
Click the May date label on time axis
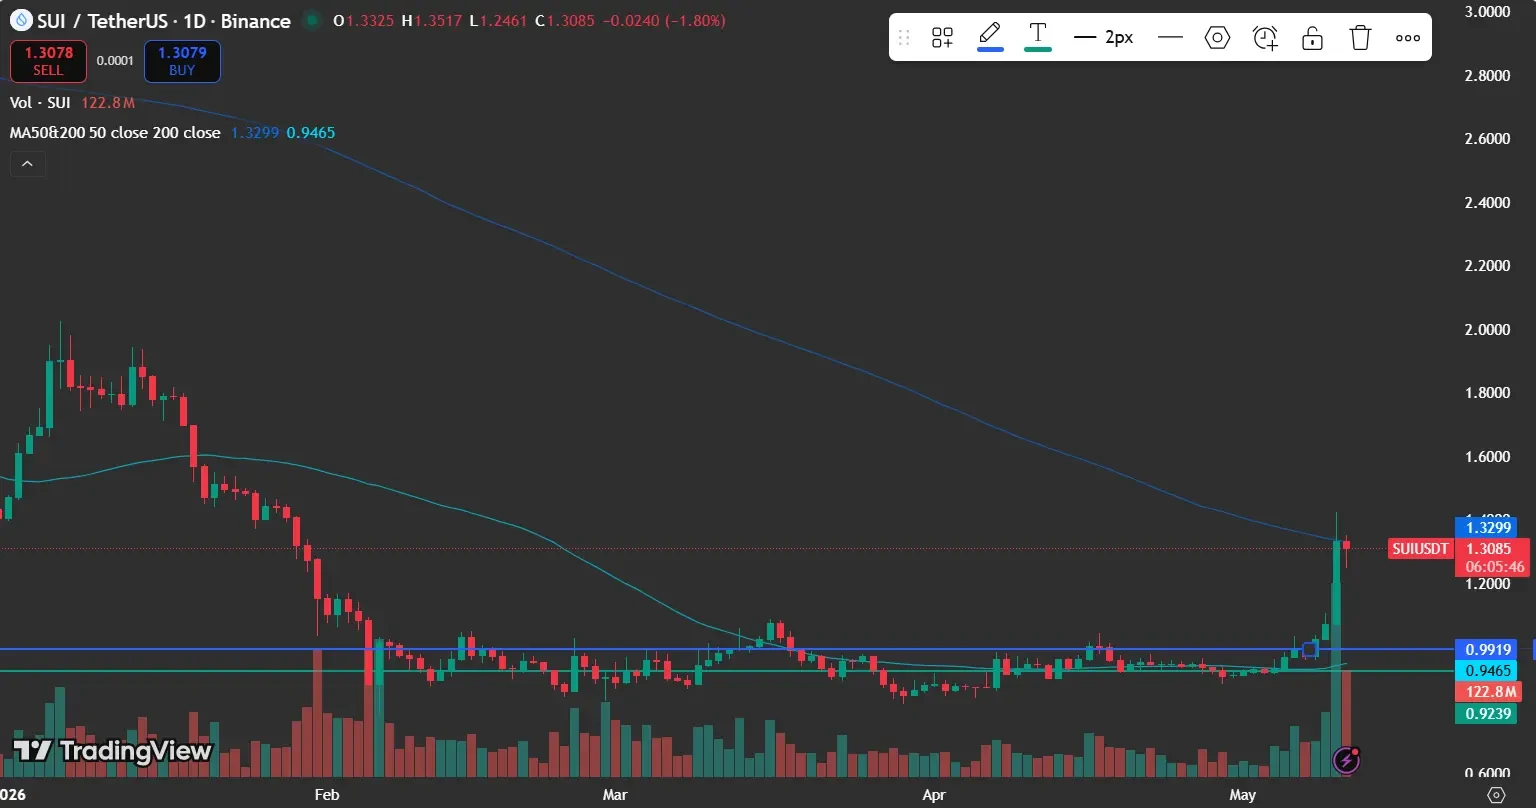tap(1242, 795)
